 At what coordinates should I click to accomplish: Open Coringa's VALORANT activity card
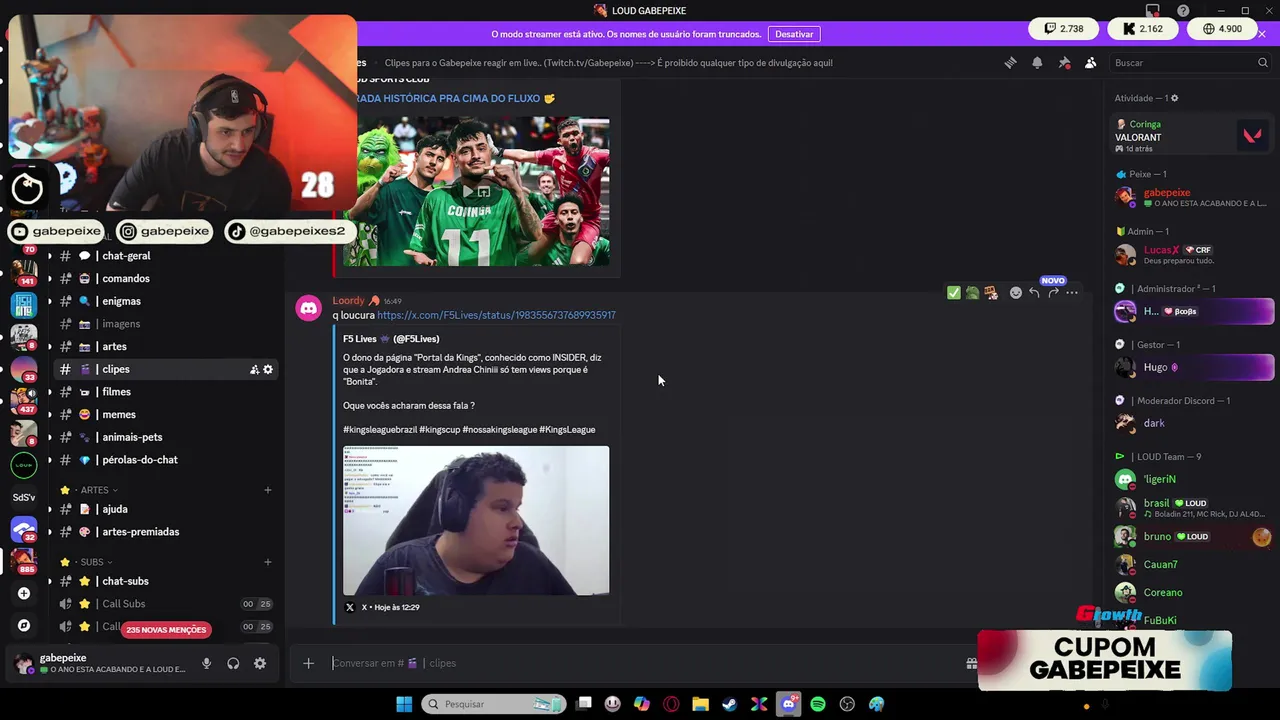click(x=1193, y=136)
